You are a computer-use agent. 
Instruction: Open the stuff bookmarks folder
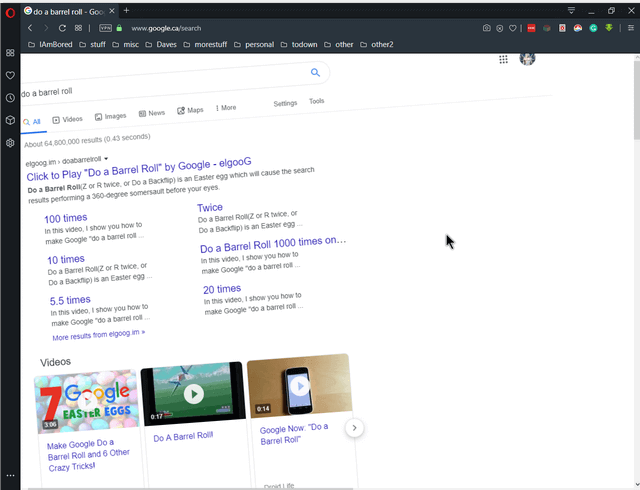[x=92, y=44]
